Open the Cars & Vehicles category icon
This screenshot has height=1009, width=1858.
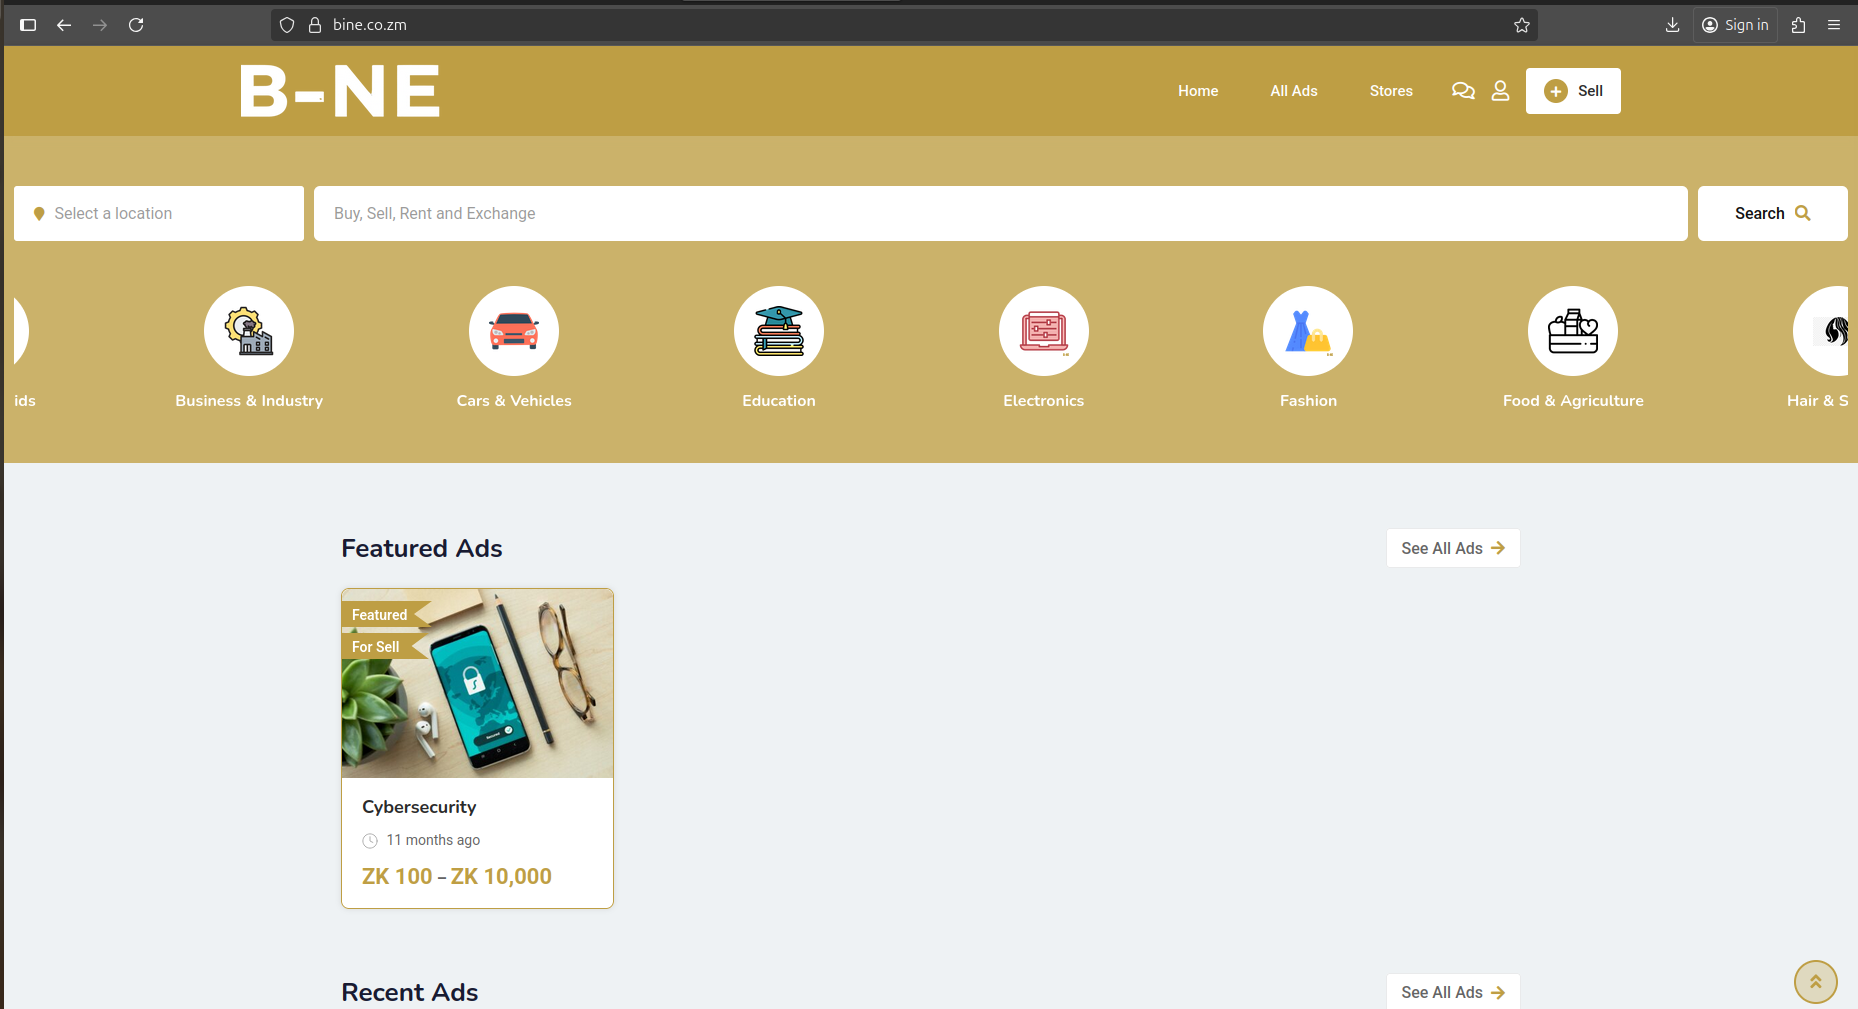pos(514,330)
